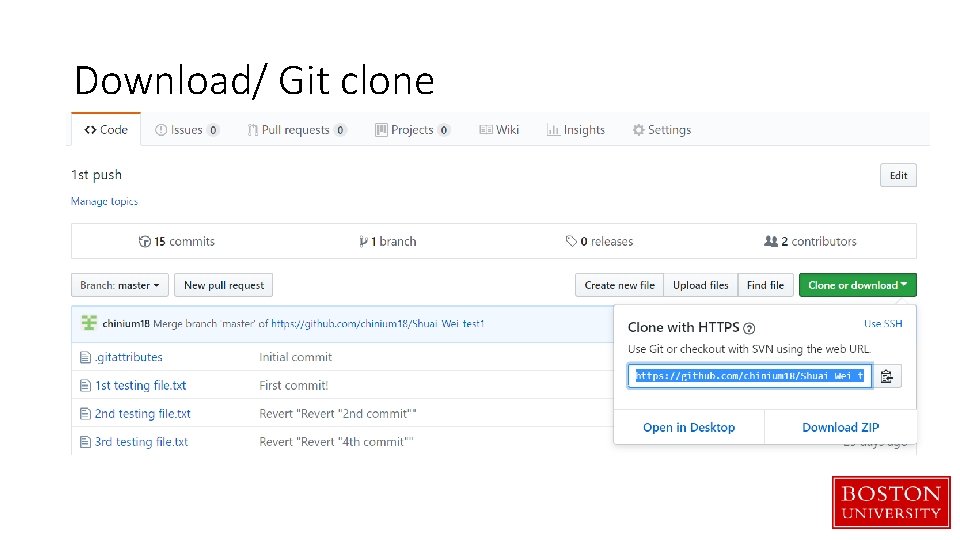Open the Pull requests tab
The height and width of the screenshot is (540, 960).
coord(295,130)
